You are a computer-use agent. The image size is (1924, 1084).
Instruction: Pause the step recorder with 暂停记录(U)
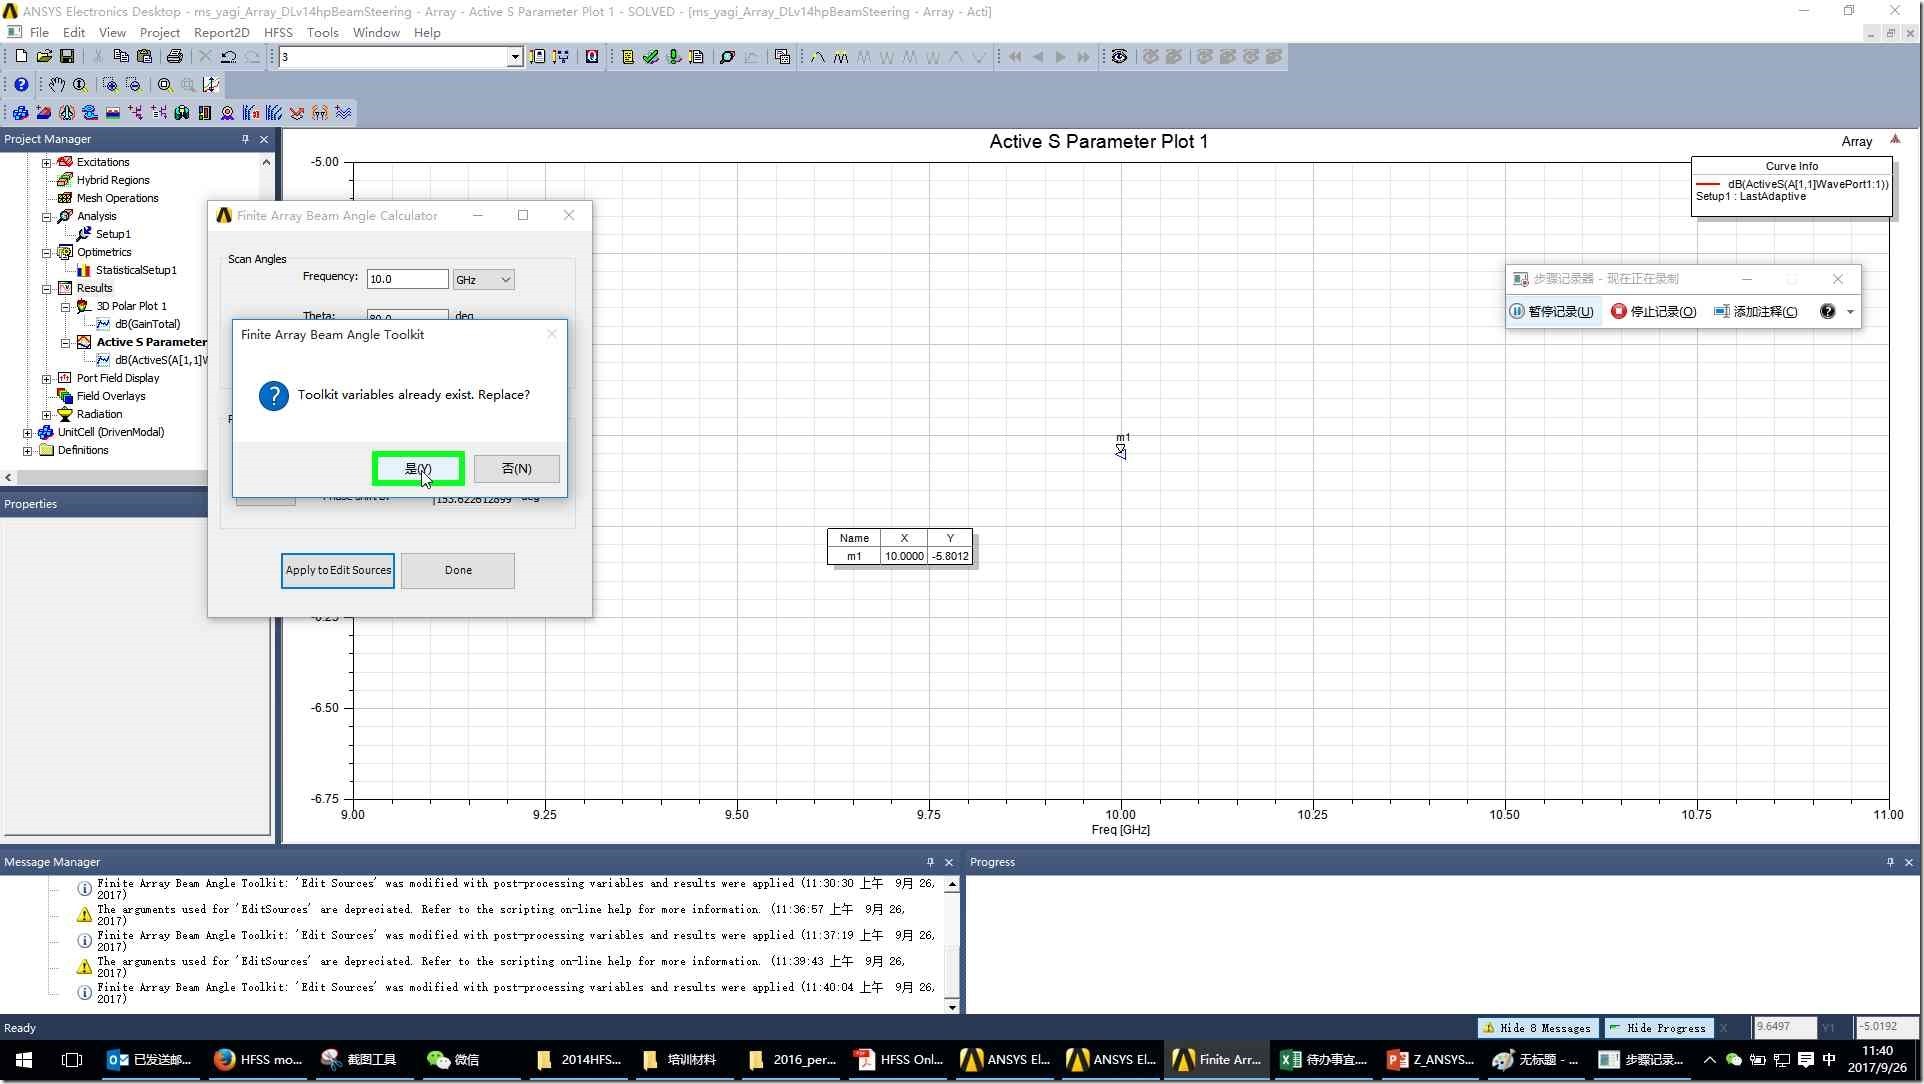click(x=1552, y=311)
